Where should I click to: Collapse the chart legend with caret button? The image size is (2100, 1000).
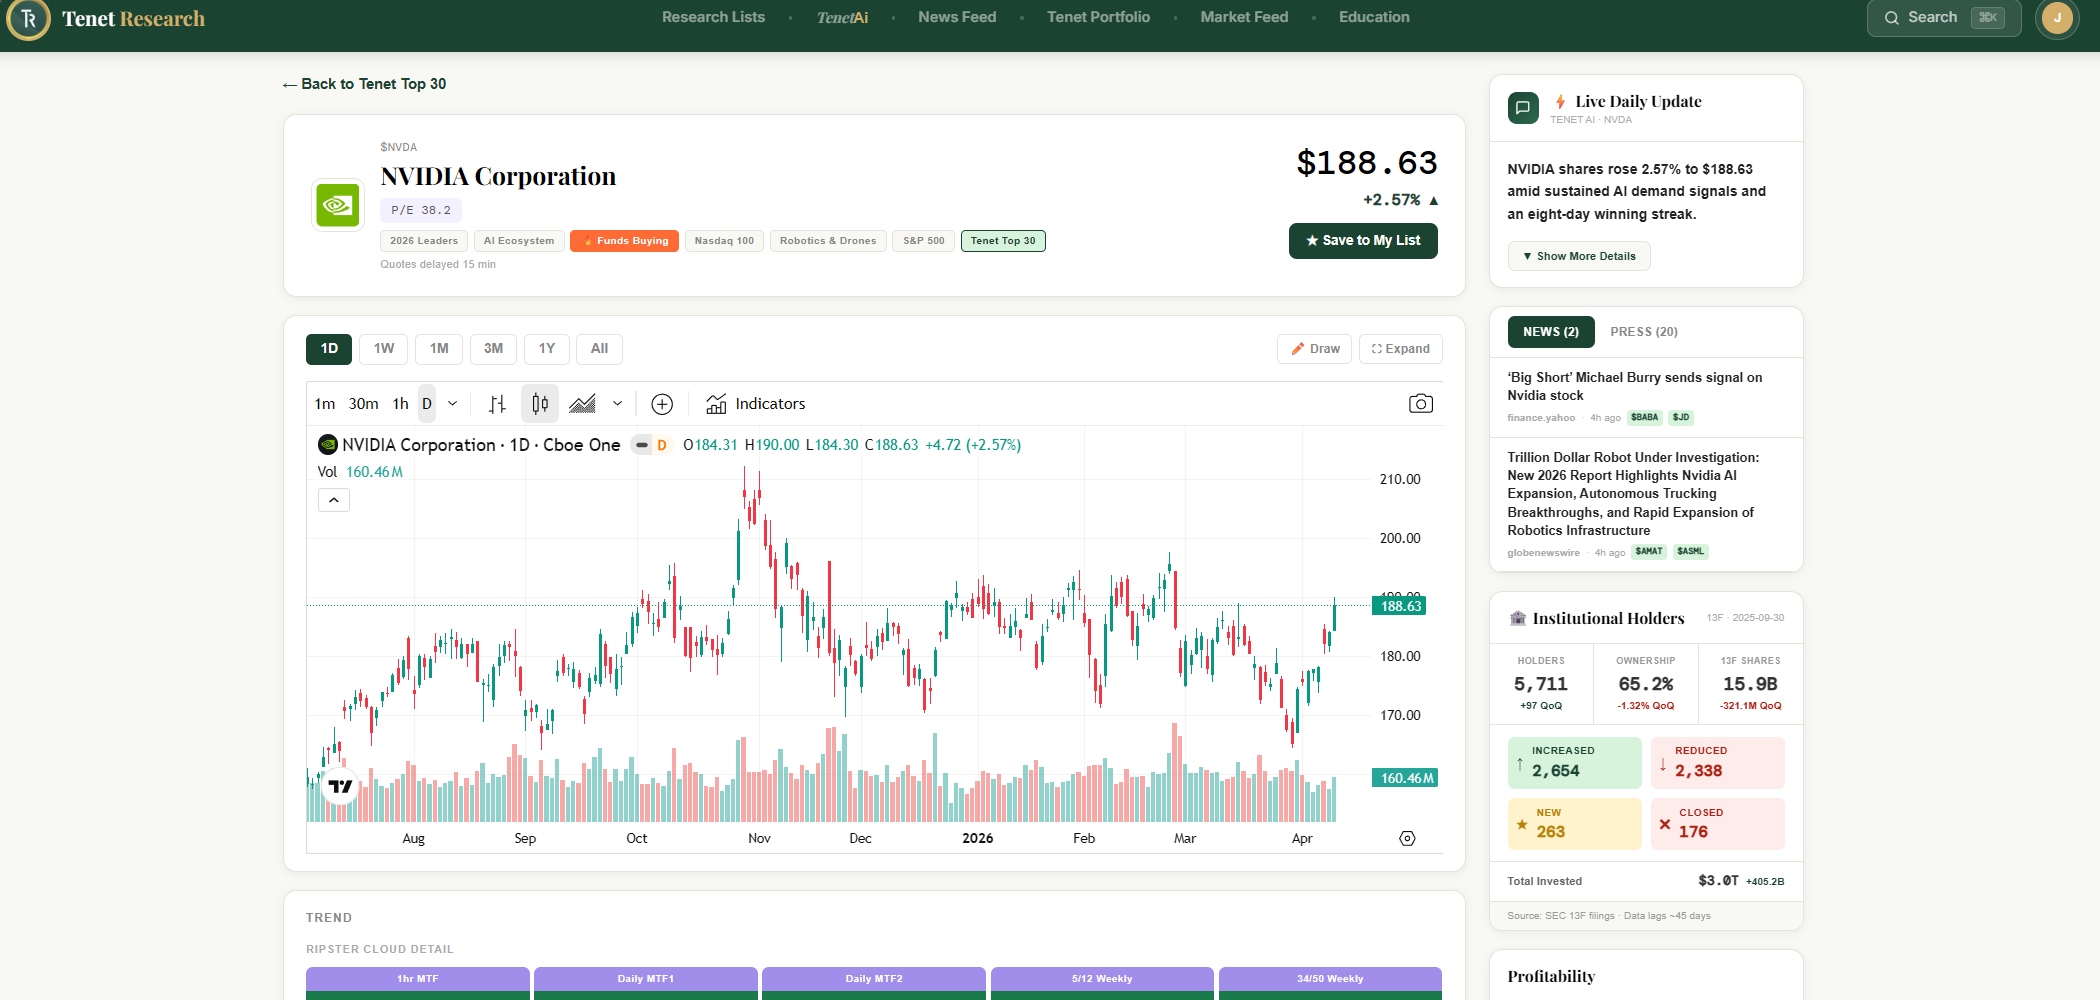tap(334, 500)
